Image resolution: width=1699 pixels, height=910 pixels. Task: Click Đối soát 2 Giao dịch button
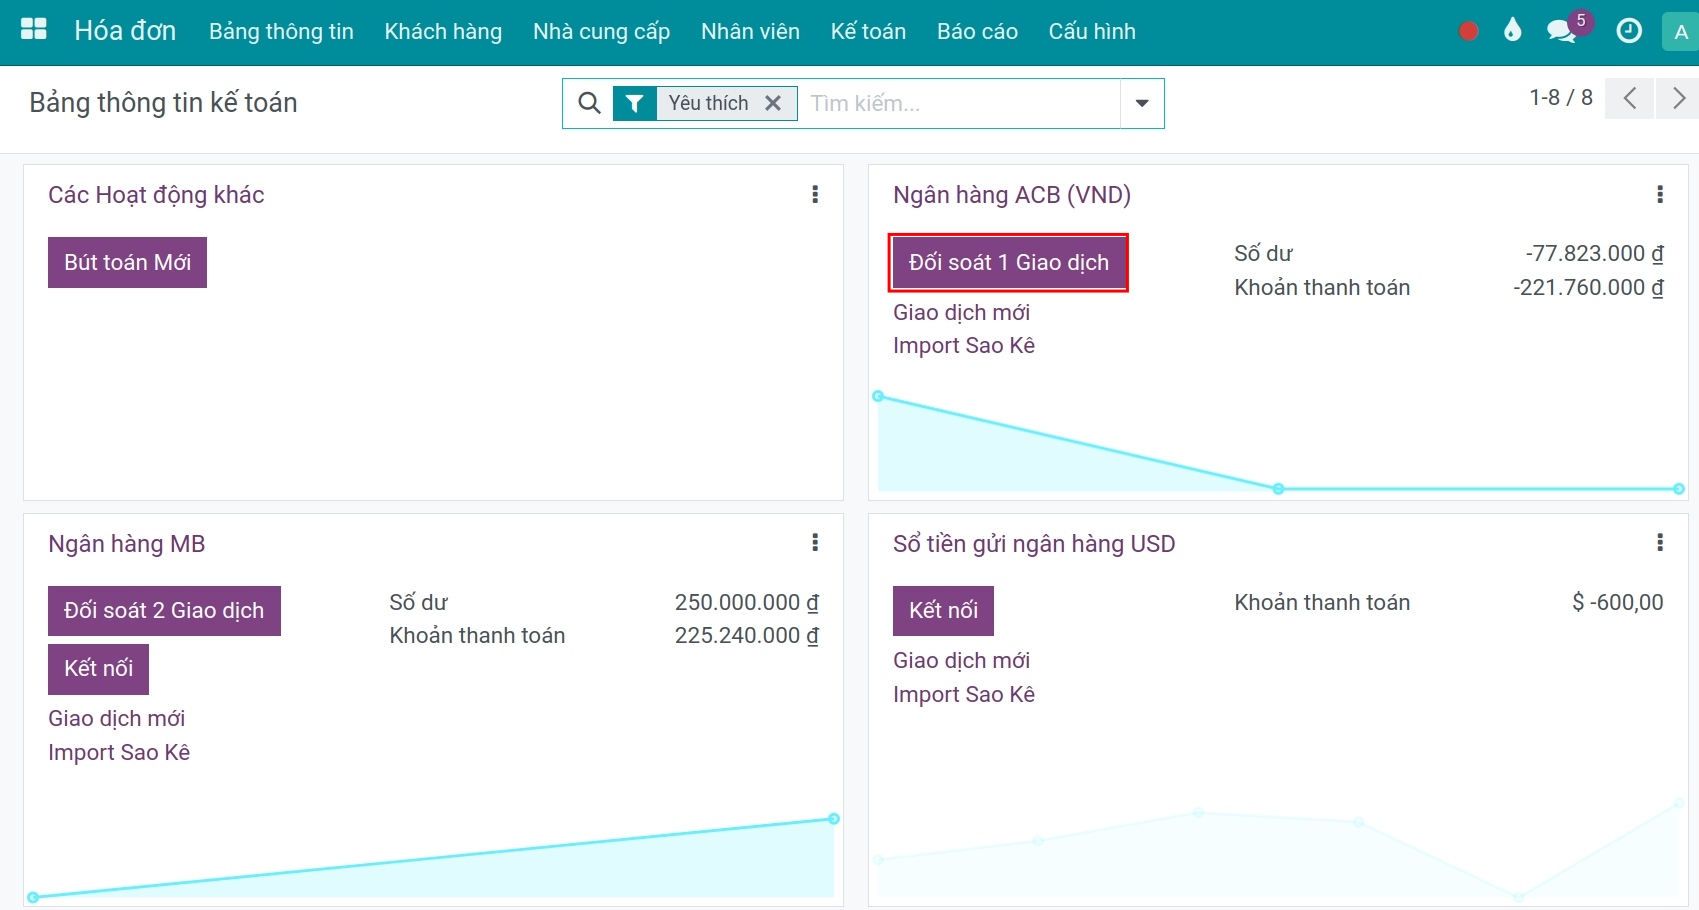pyautogui.click(x=164, y=611)
